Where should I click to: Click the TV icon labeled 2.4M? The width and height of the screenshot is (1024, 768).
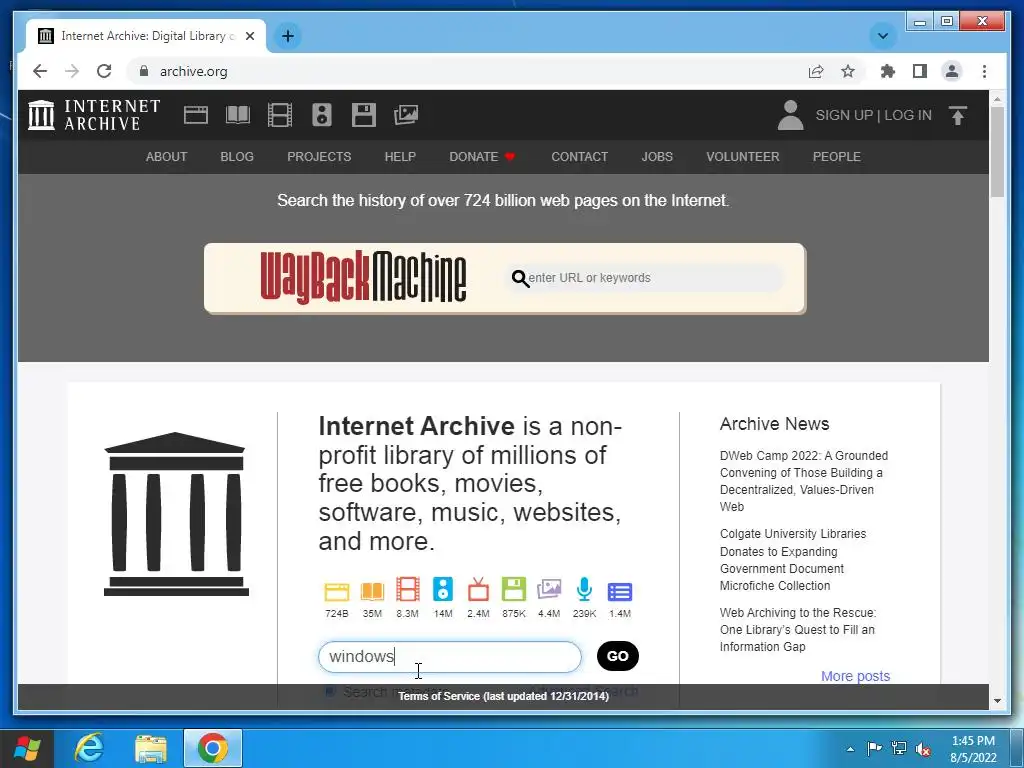(478, 589)
